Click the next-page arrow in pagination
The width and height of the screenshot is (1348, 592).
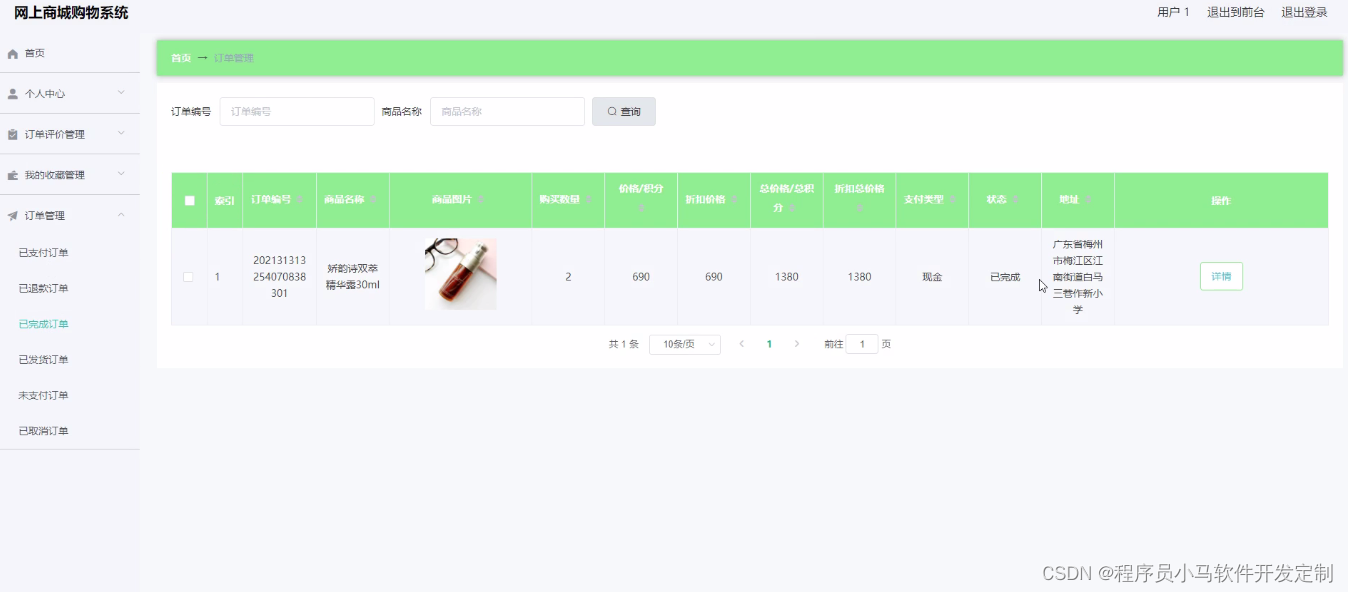point(797,343)
